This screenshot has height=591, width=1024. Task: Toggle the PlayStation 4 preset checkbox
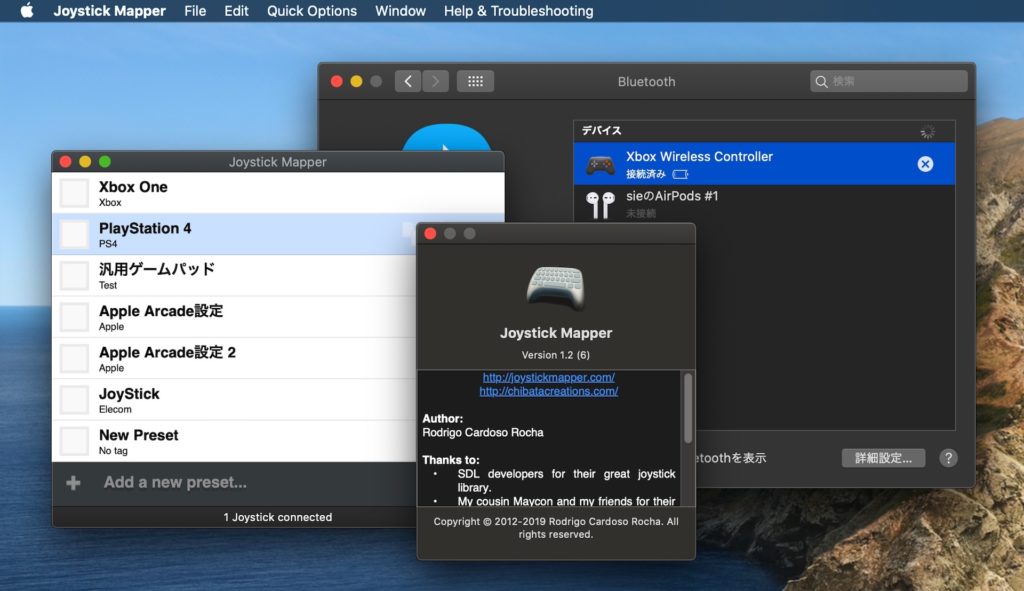[x=75, y=234]
